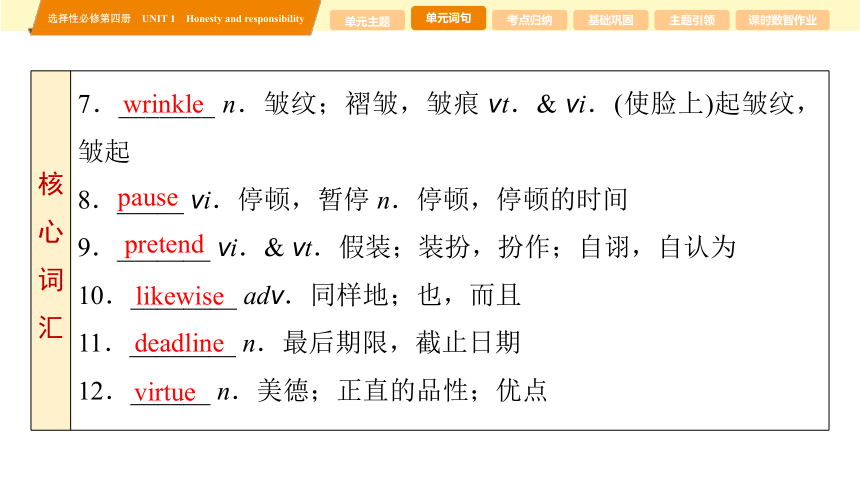Click the definition 最后期限，截止日期

point(401,343)
